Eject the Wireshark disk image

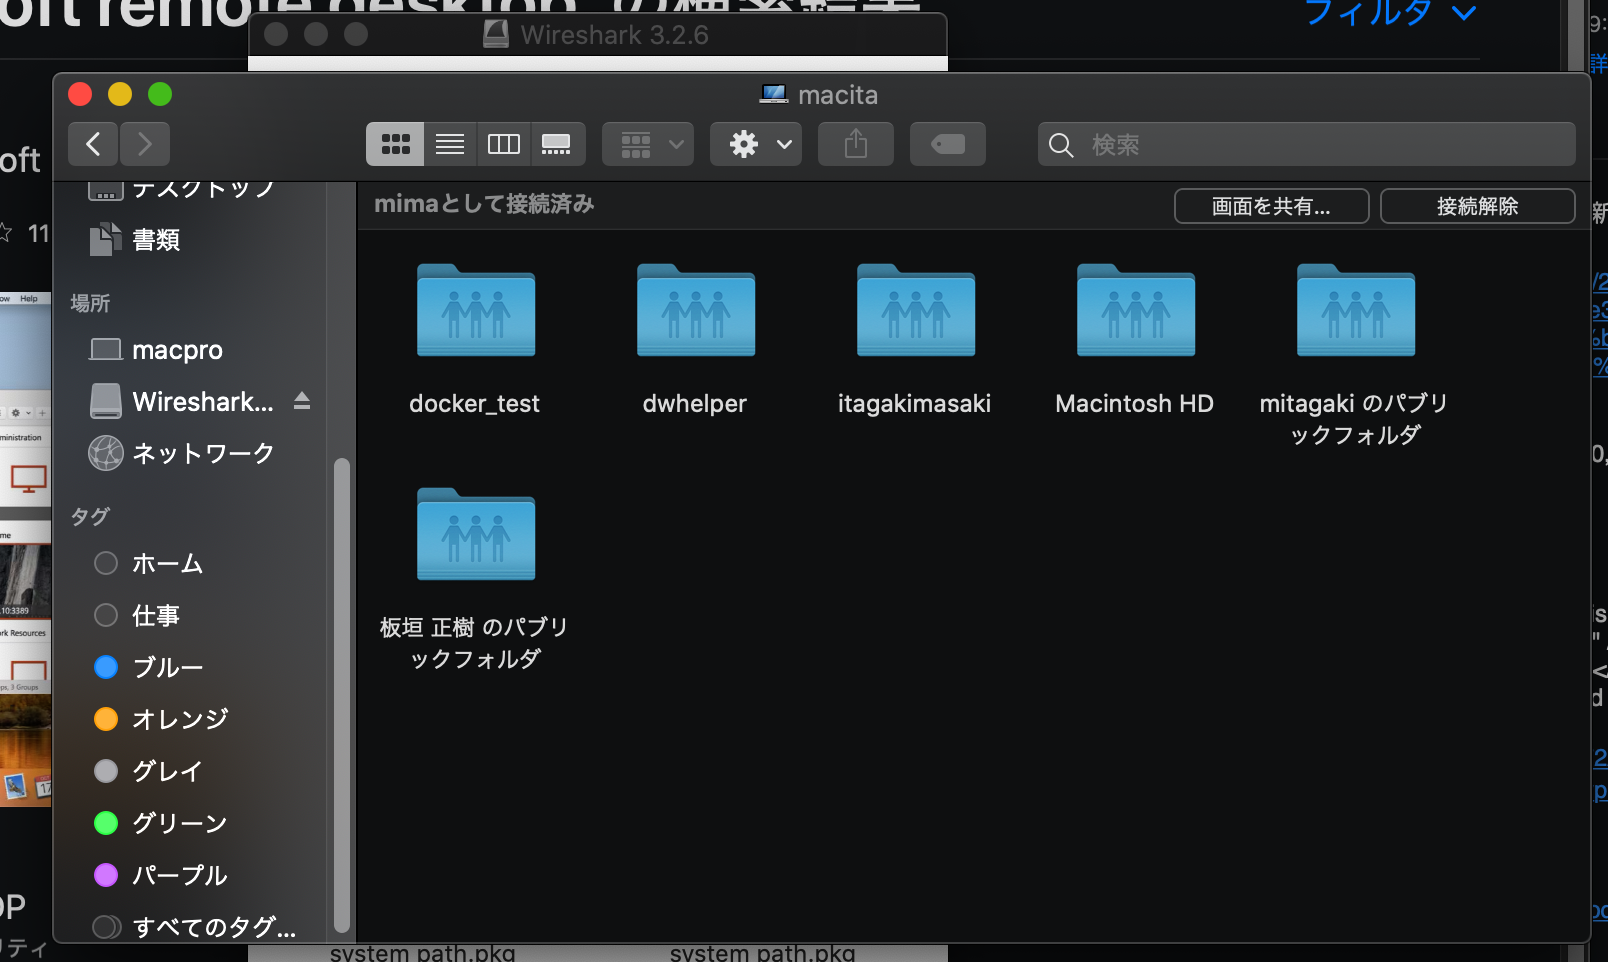pos(302,402)
